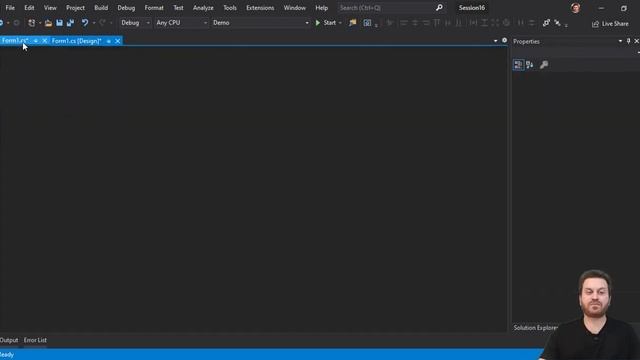Click the New Project toolbar icon
Image resolution: width=640 pixels, height=360 pixels.
(x=31, y=23)
